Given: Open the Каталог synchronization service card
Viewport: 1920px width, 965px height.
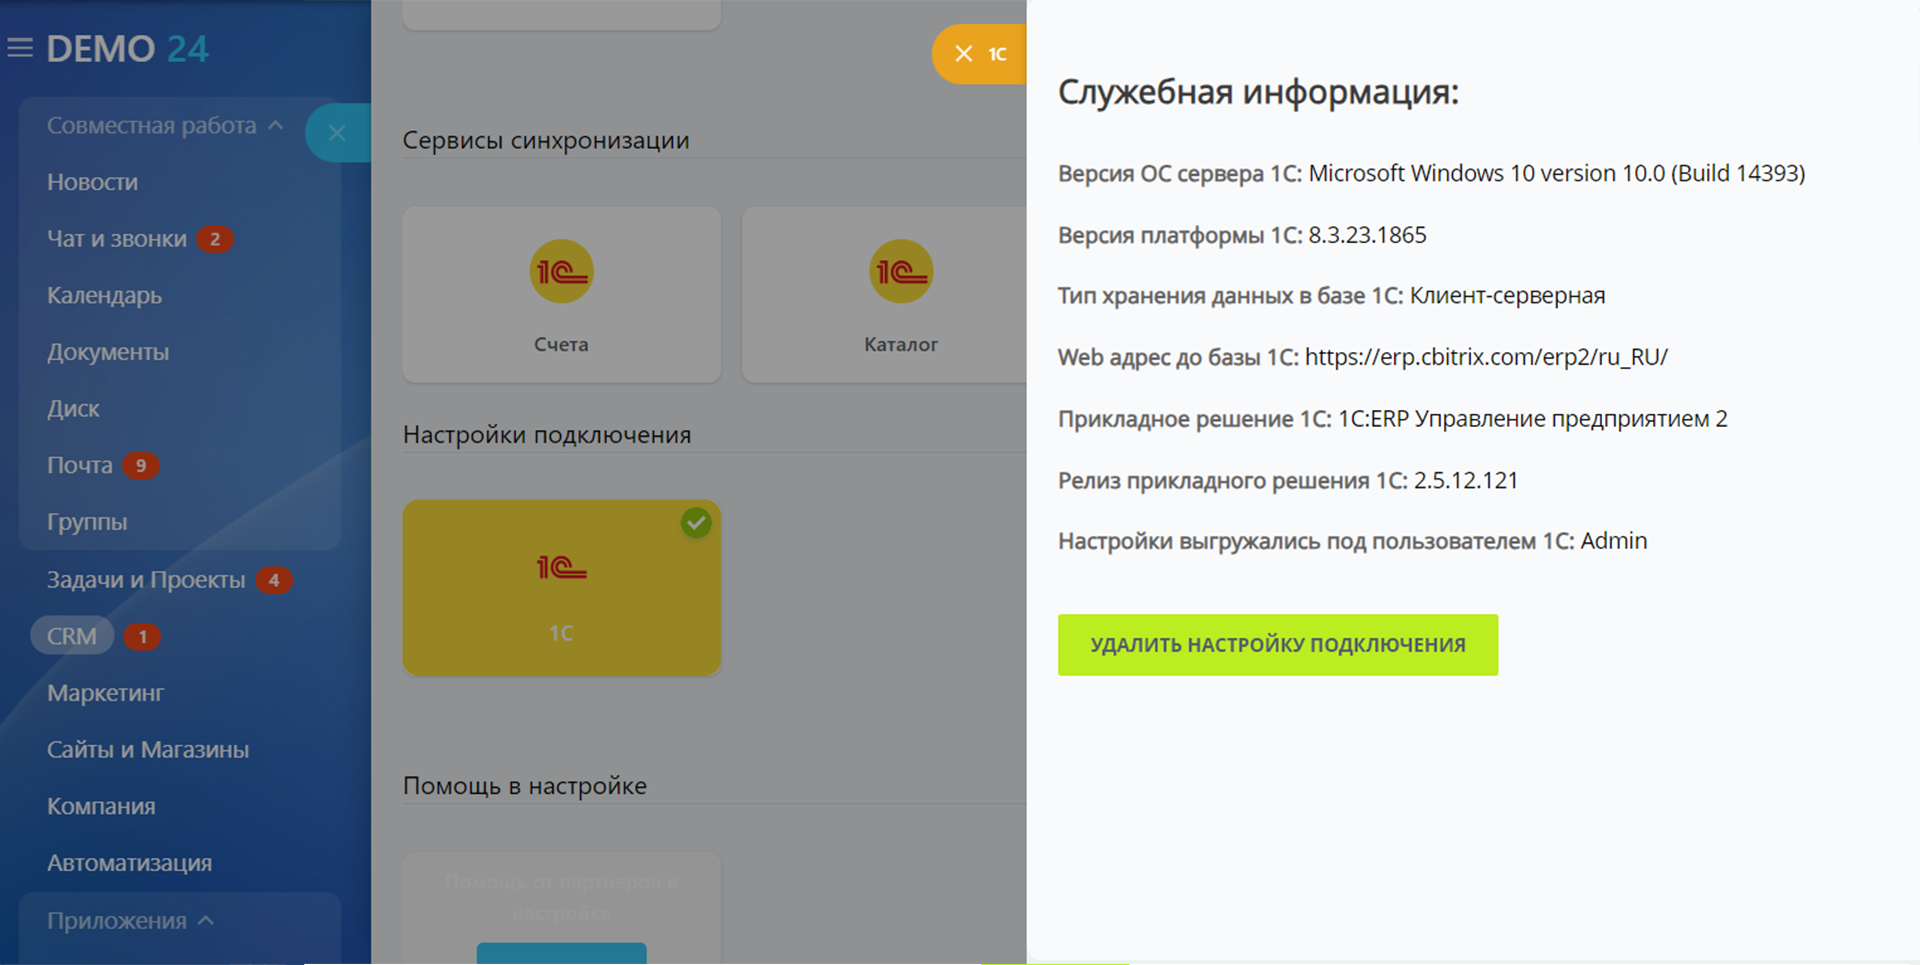Looking at the screenshot, I should click(885, 295).
